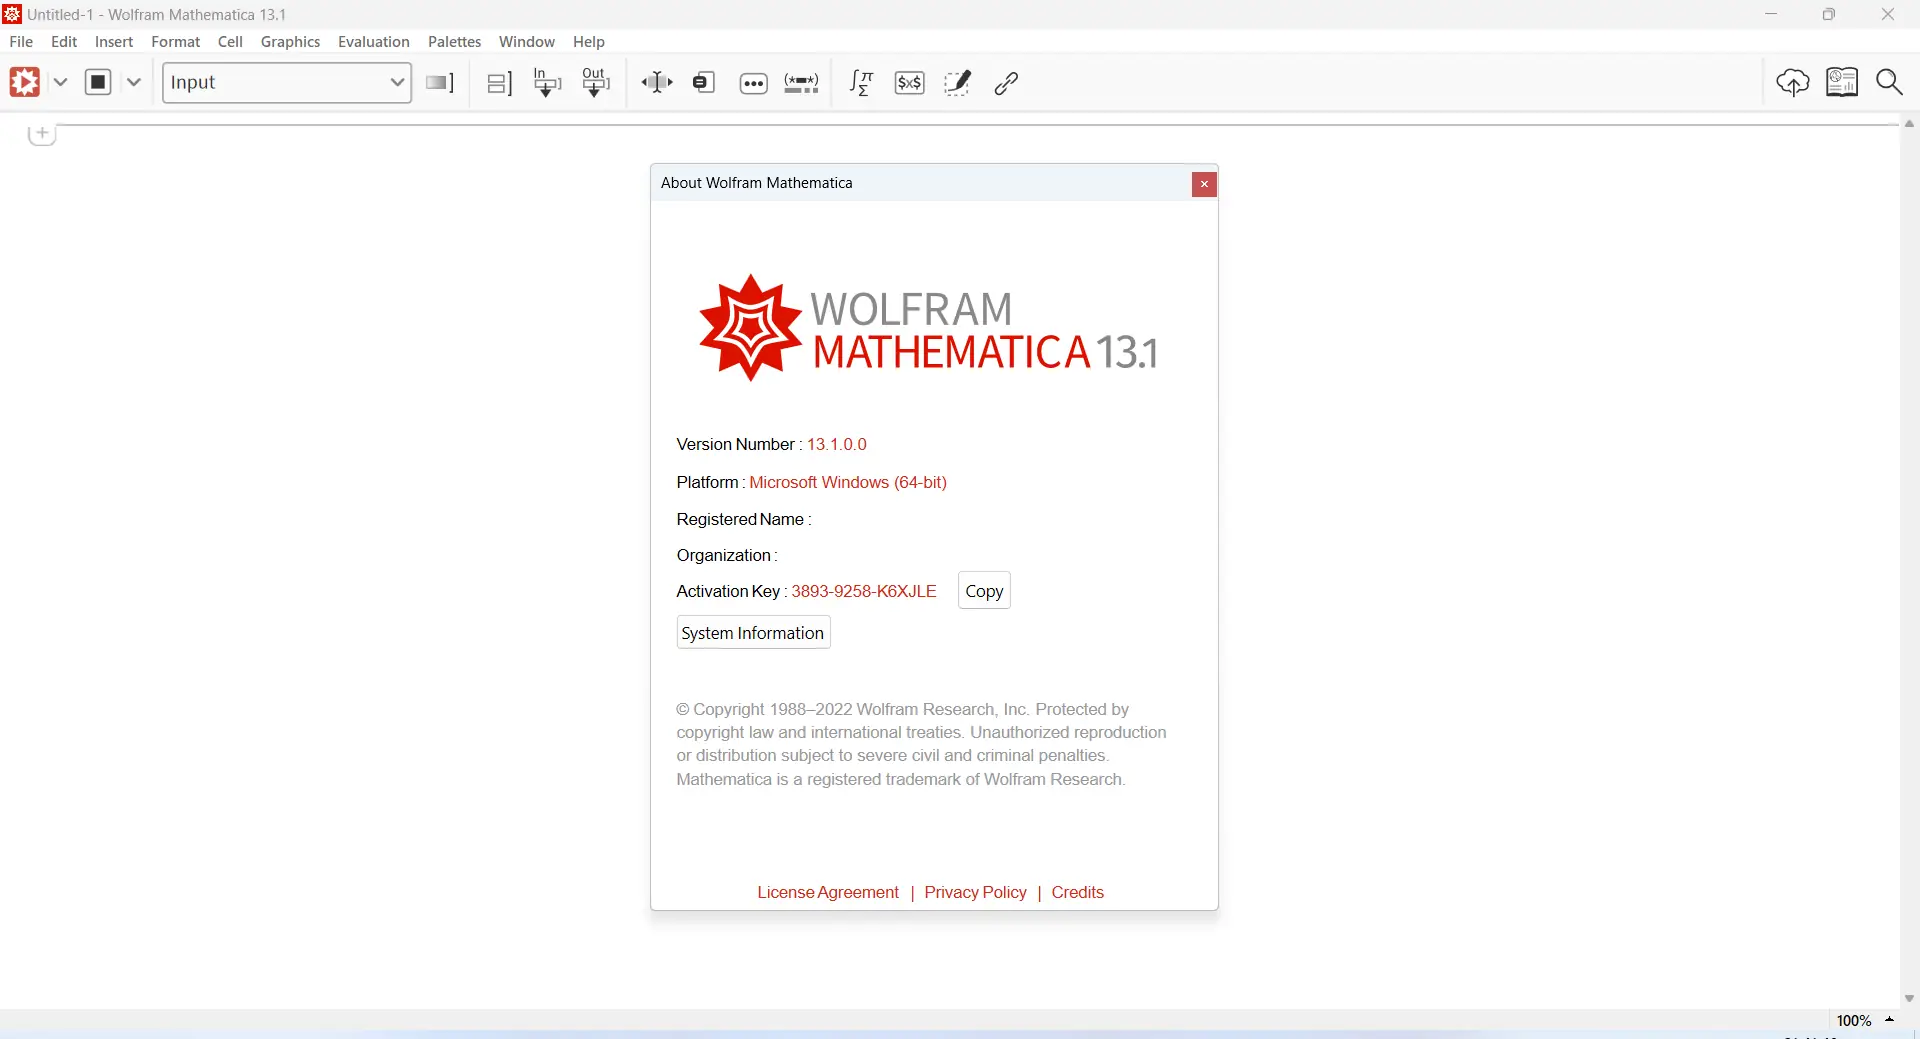
Task: Expand the arrow next to evaluate icon
Action: pyautogui.click(x=61, y=83)
